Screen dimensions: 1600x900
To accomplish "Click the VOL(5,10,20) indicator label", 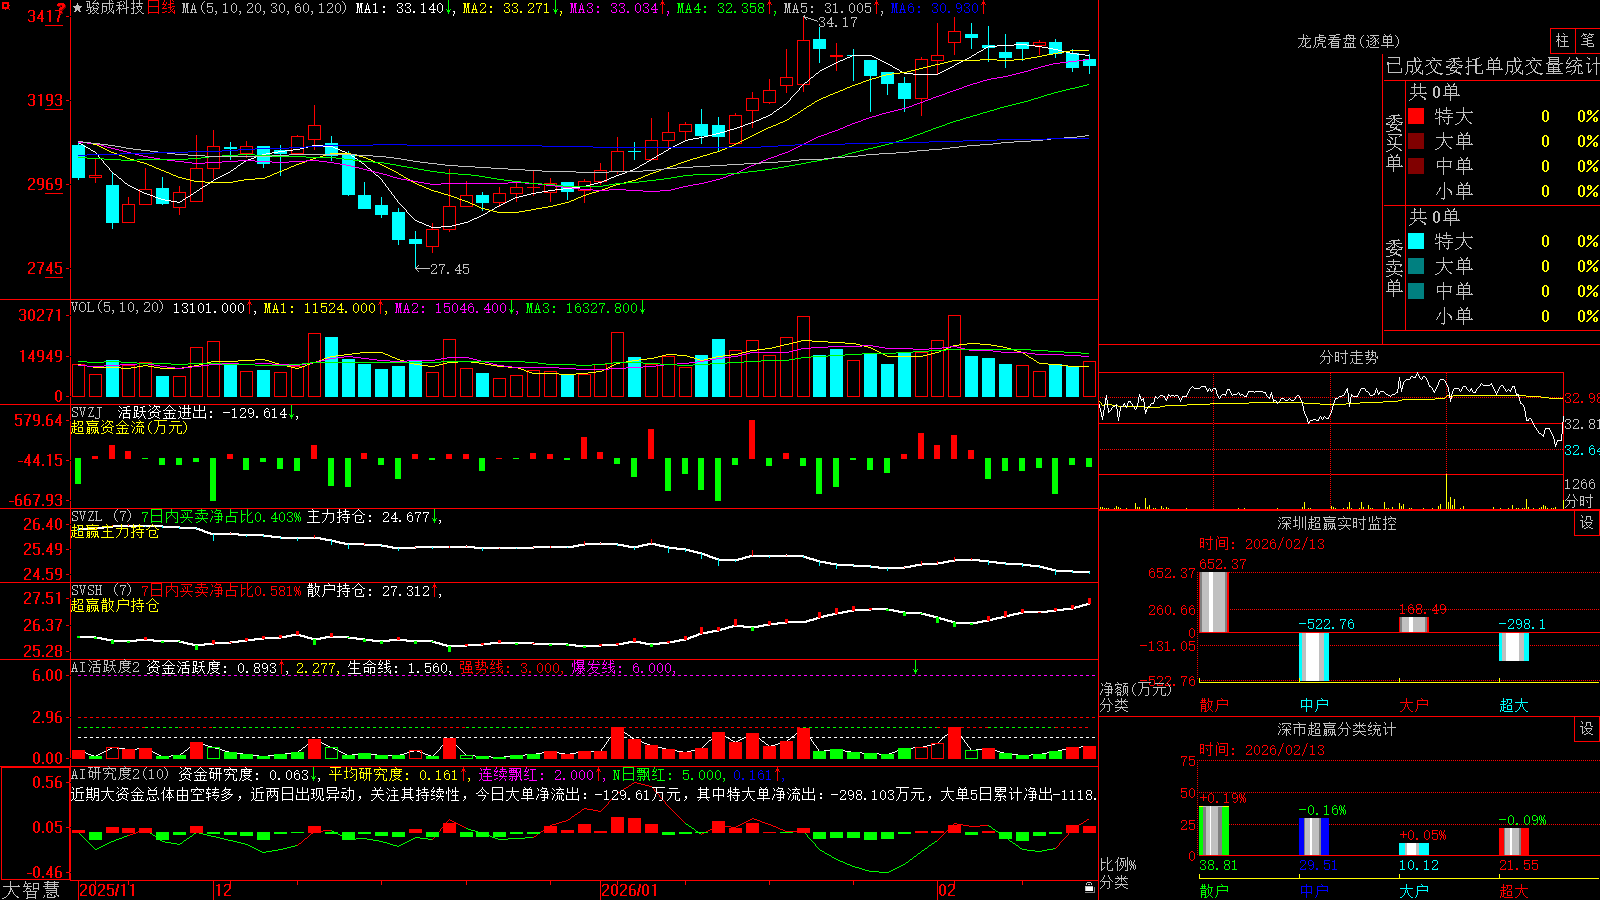I will pyautogui.click(x=117, y=308).
